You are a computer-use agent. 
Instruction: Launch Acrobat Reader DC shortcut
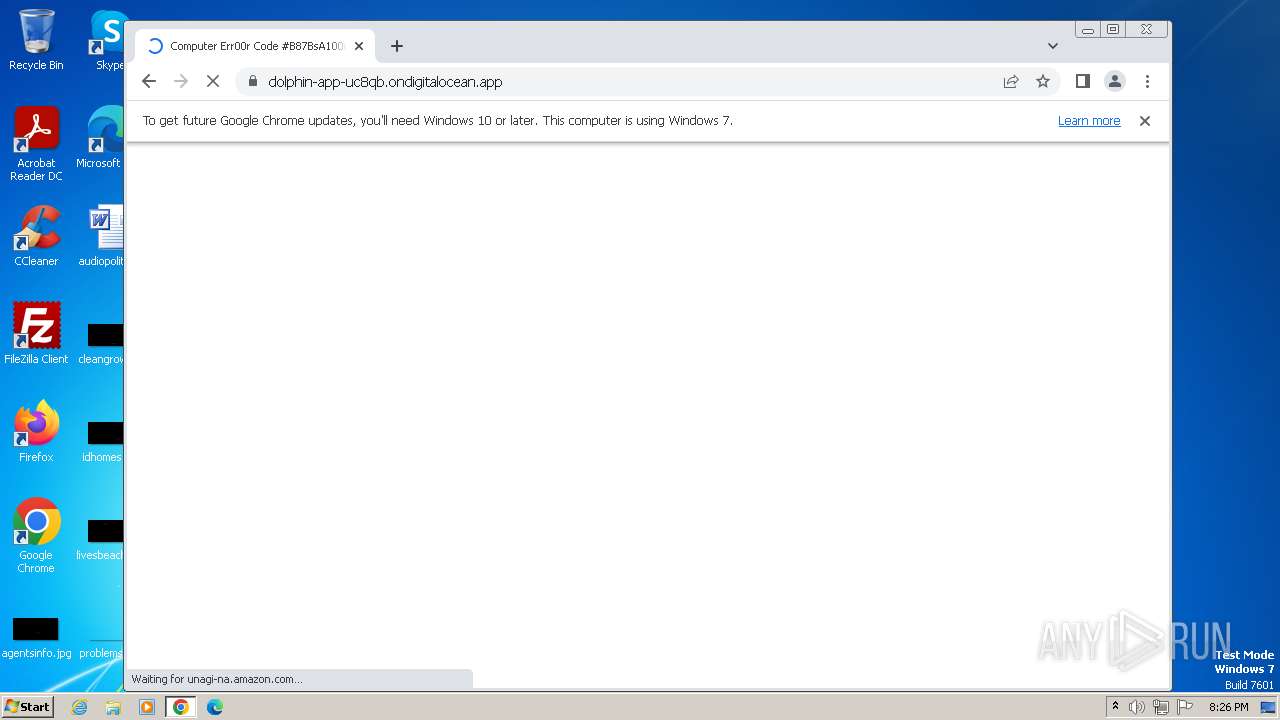(x=36, y=144)
